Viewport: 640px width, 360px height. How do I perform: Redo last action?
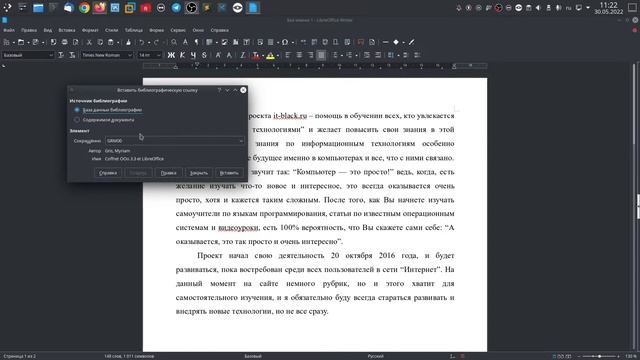click(x=156, y=42)
